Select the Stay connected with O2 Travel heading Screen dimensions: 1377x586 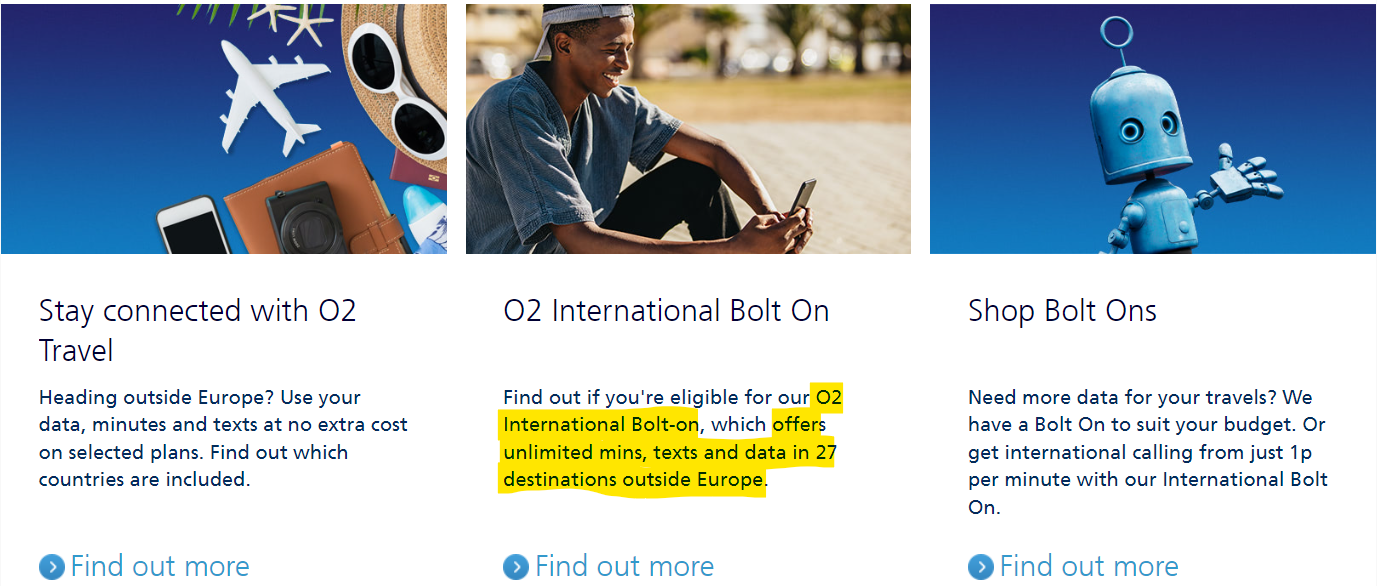(196, 328)
